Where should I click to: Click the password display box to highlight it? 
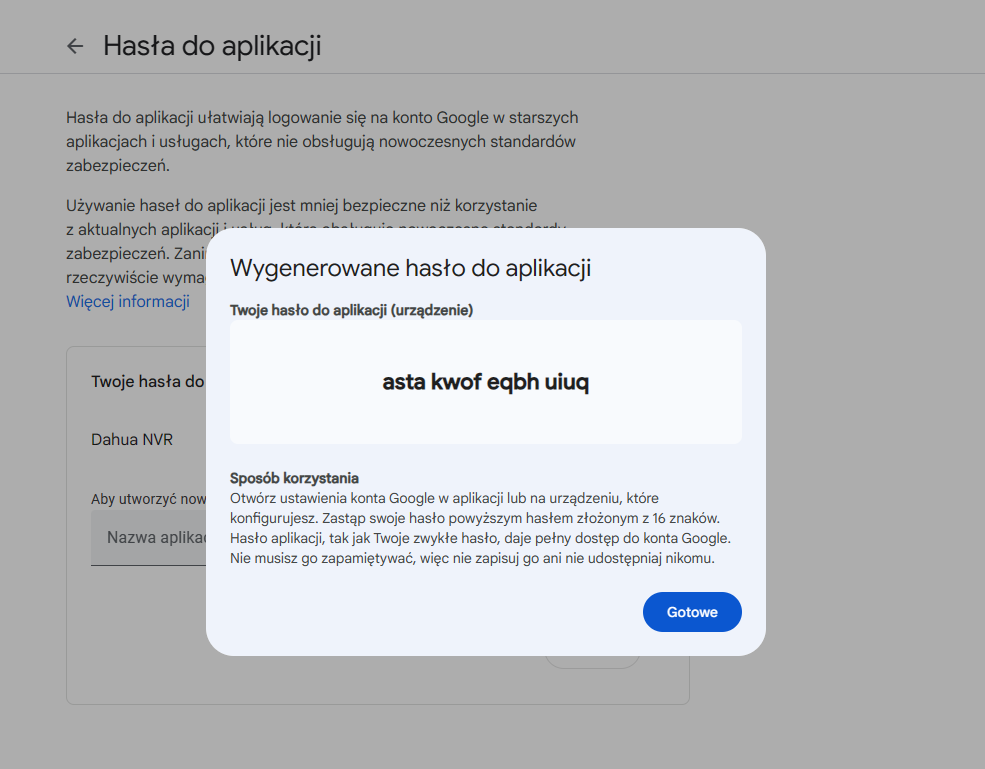486,381
